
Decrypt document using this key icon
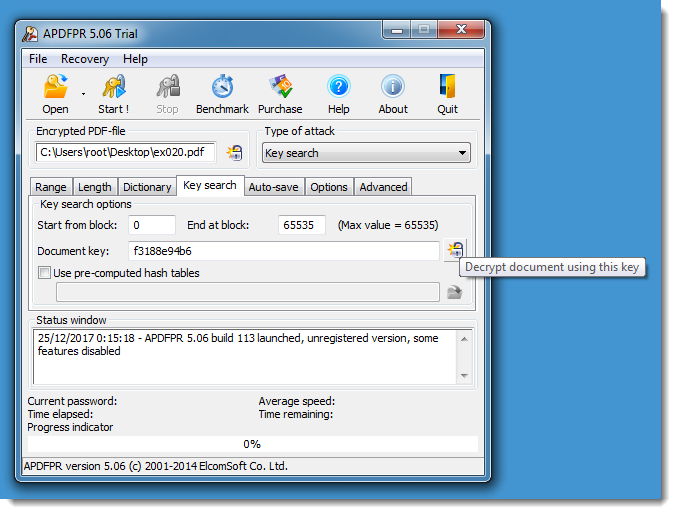[x=455, y=250]
